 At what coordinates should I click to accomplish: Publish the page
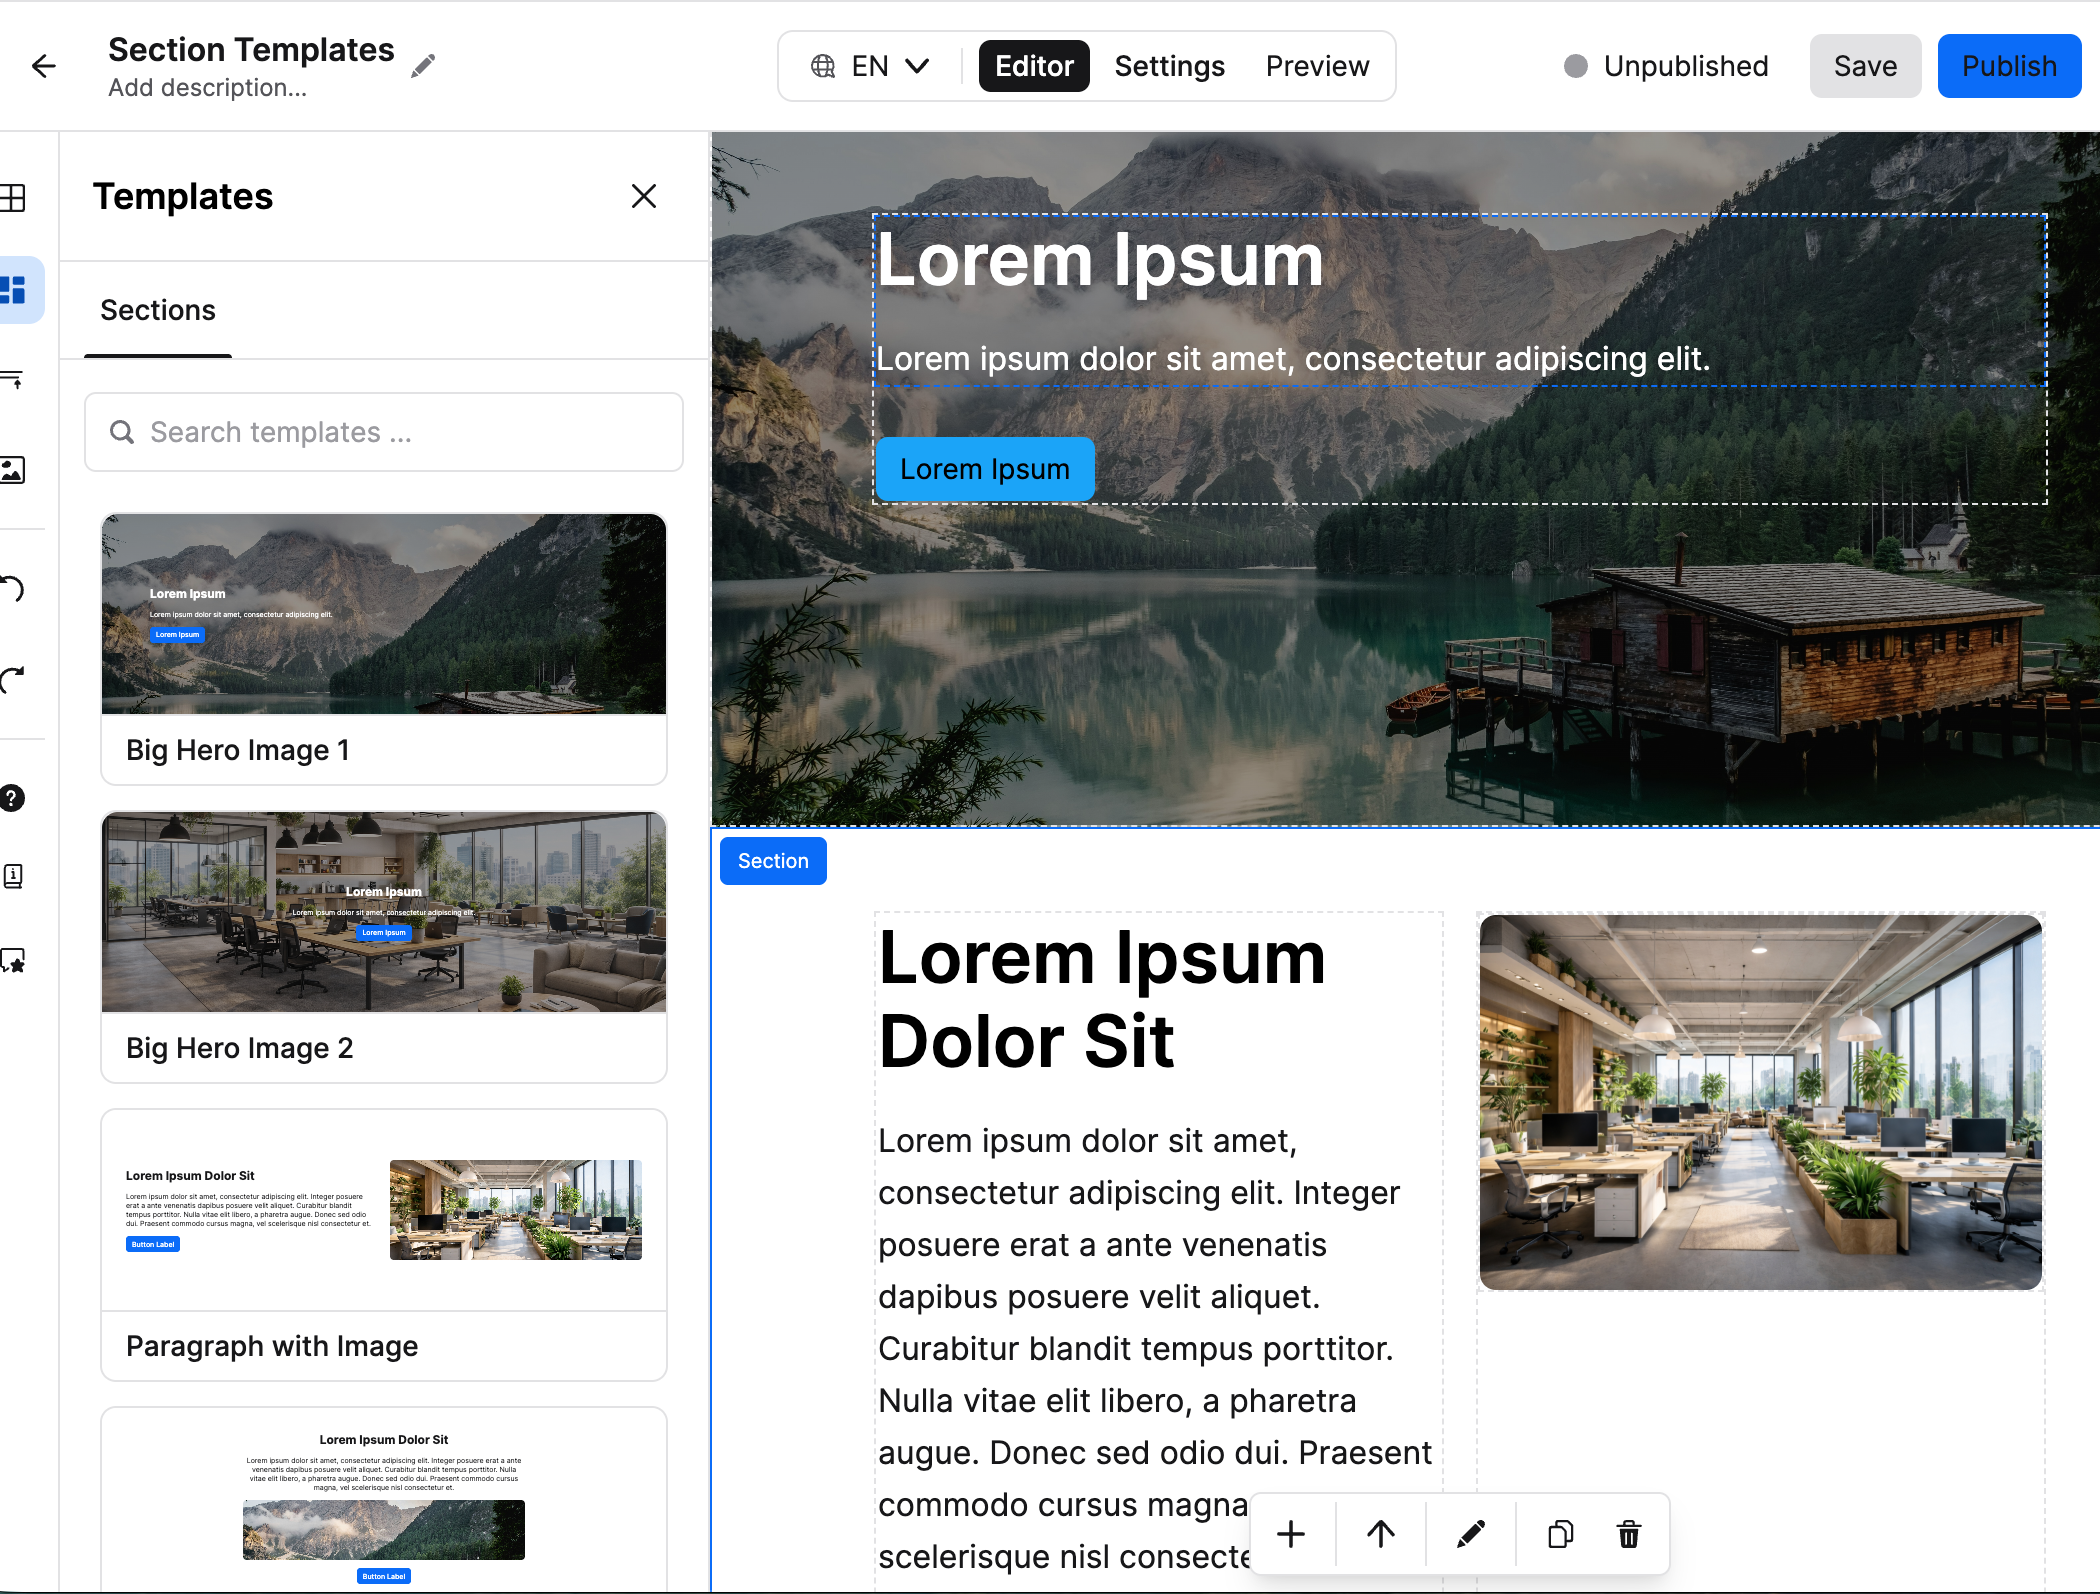click(x=2009, y=66)
